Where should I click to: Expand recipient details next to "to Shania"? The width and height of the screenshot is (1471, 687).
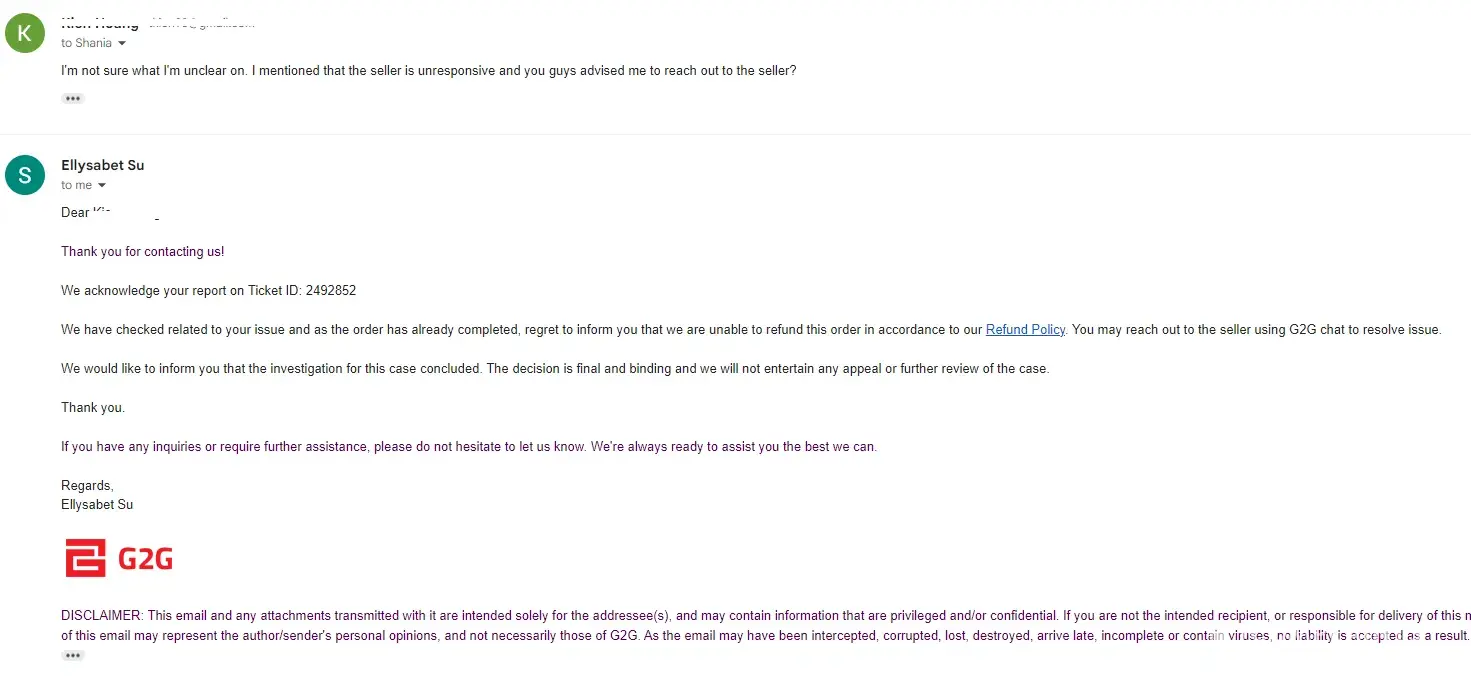pyautogui.click(x=122, y=43)
